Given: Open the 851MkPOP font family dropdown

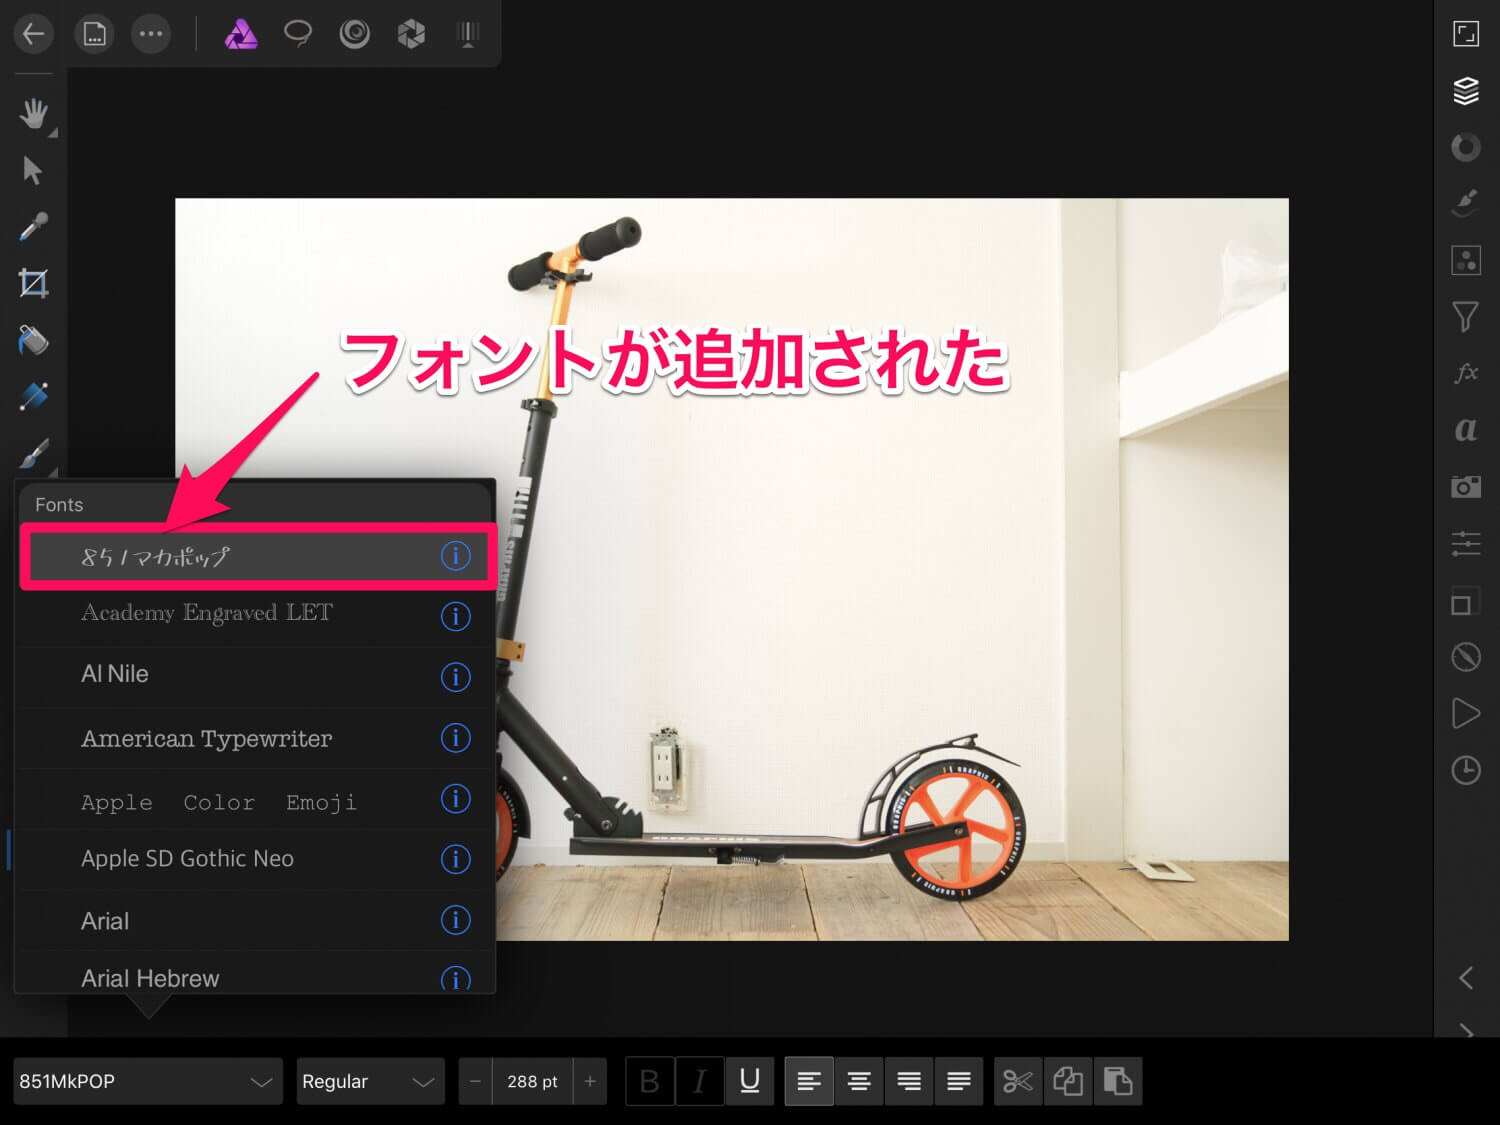Looking at the screenshot, I should pyautogui.click(x=147, y=1081).
